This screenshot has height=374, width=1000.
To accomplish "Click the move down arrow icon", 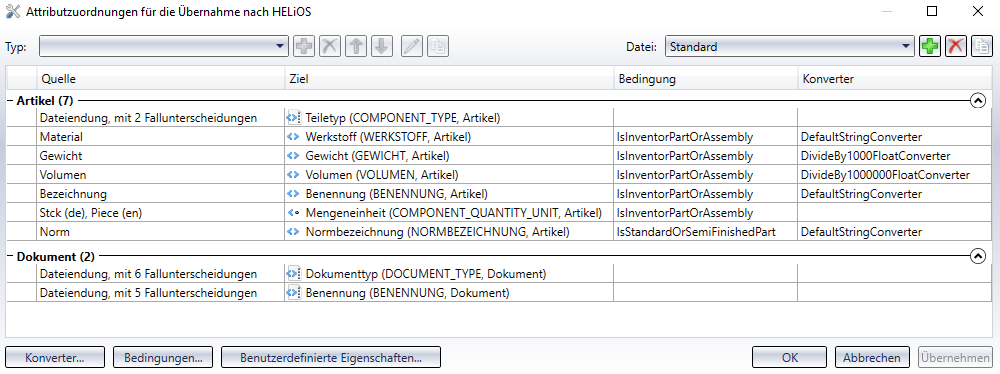I will point(381,47).
